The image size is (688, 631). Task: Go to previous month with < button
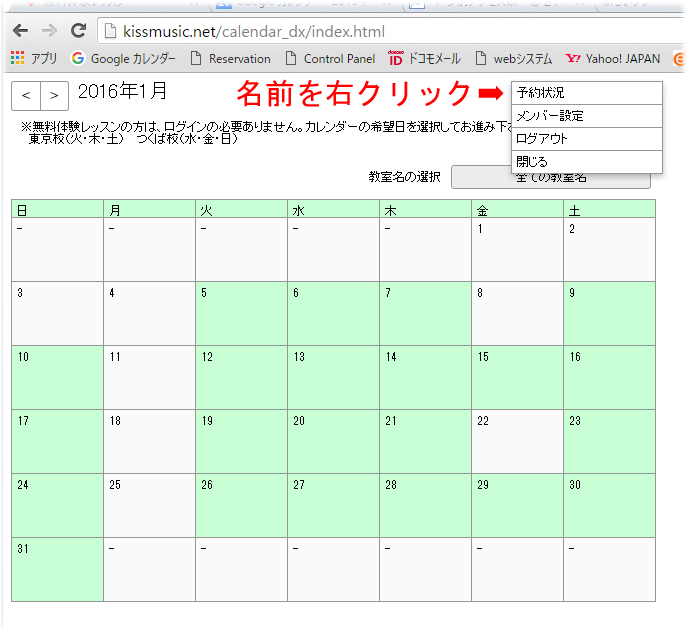[26, 96]
